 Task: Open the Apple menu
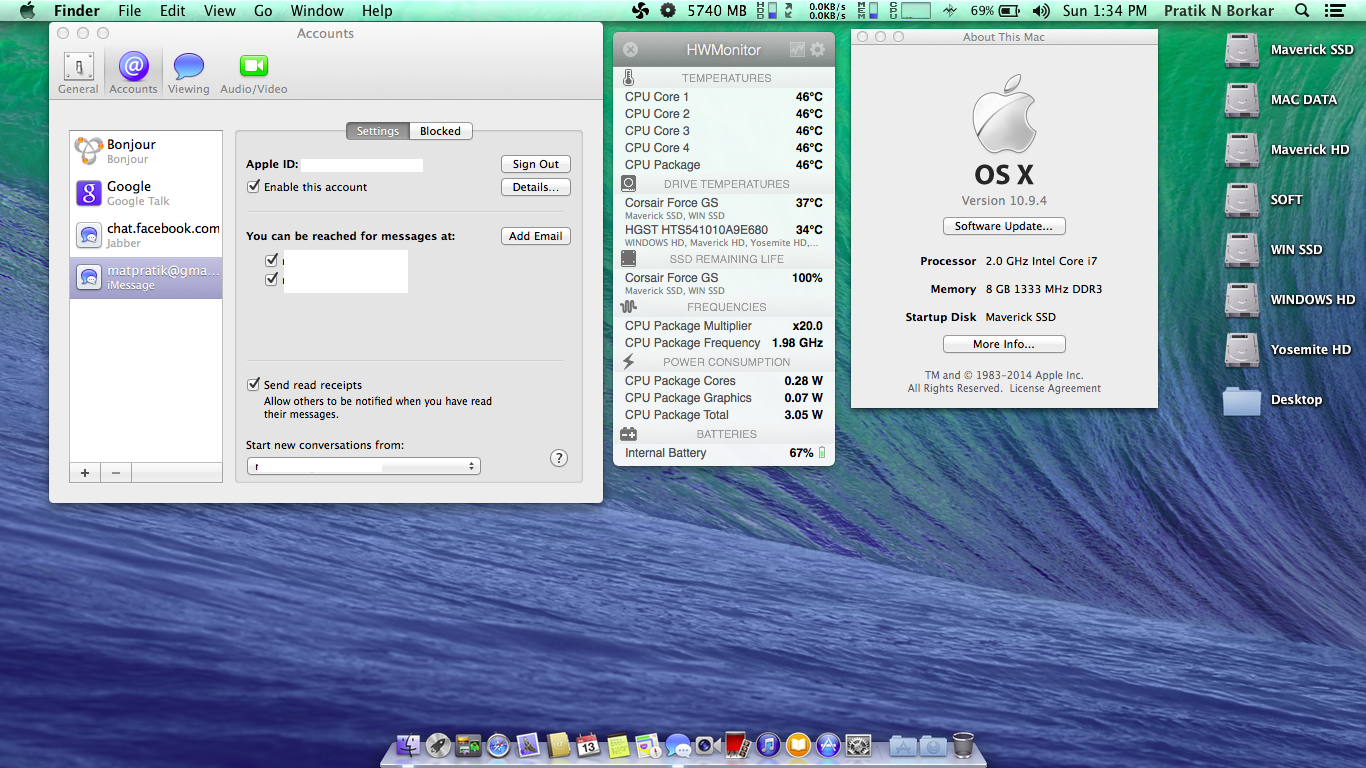[27, 11]
